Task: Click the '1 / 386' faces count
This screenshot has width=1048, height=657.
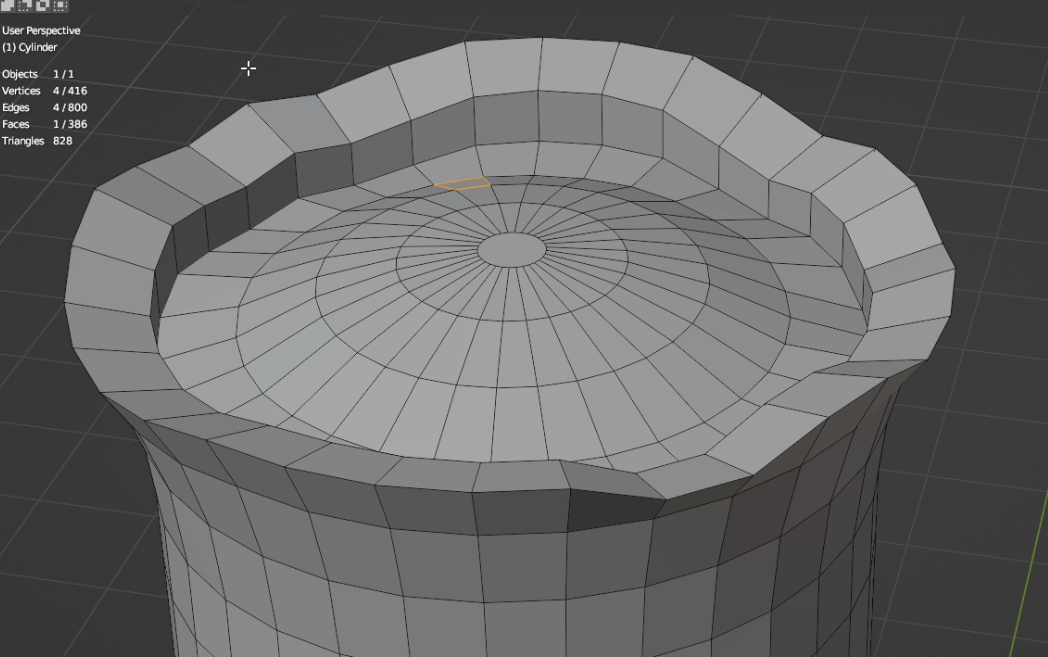Action: (x=70, y=124)
